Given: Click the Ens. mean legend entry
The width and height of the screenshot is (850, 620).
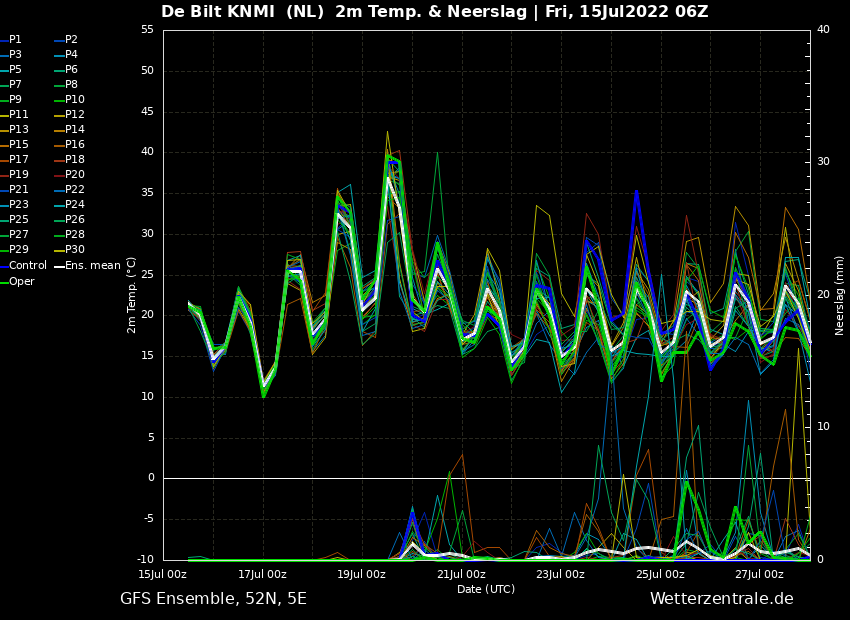Looking at the screenshot, I should [88, 266].
